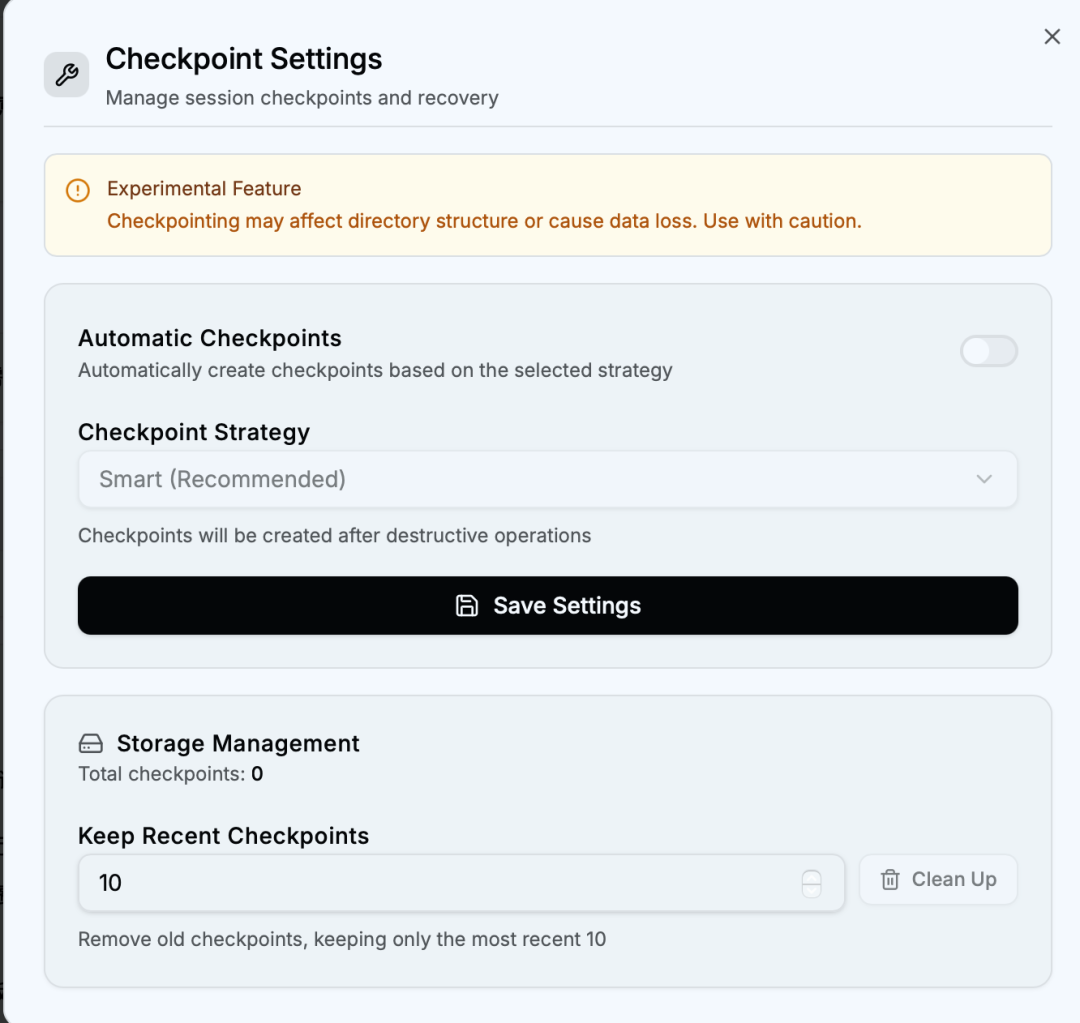
Task: Click the hard drive icon beside Storage Management
Action: (89, 743)
